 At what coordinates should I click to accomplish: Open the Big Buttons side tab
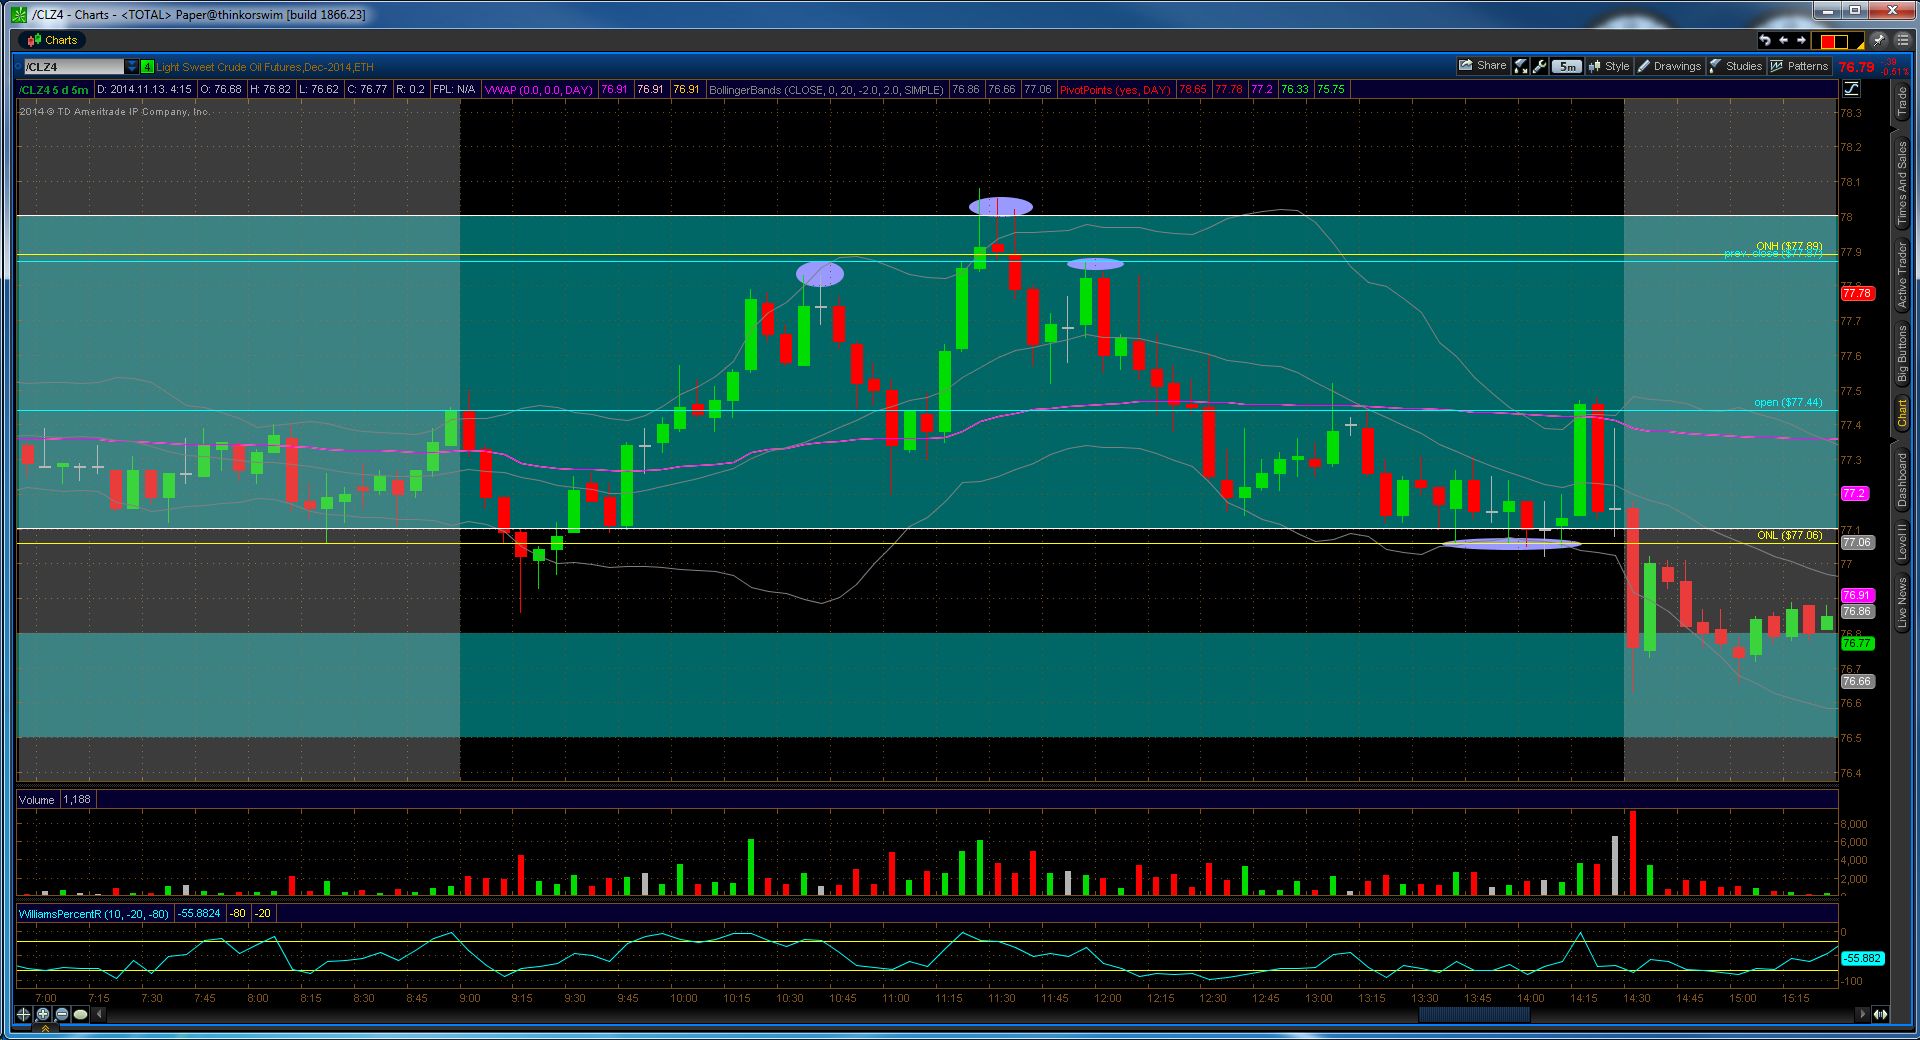click(x=1902, y=354)
